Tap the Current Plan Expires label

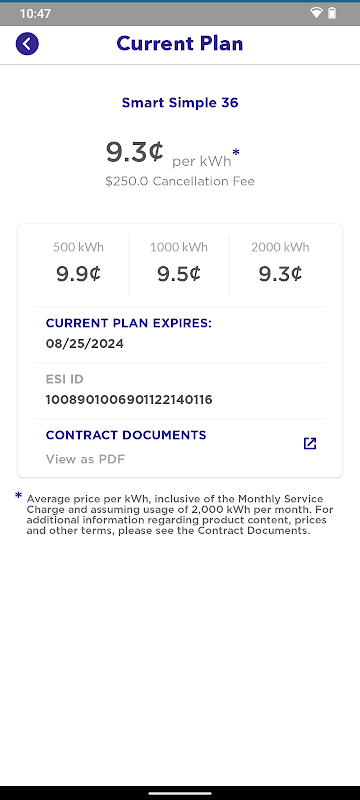[128, 323]
